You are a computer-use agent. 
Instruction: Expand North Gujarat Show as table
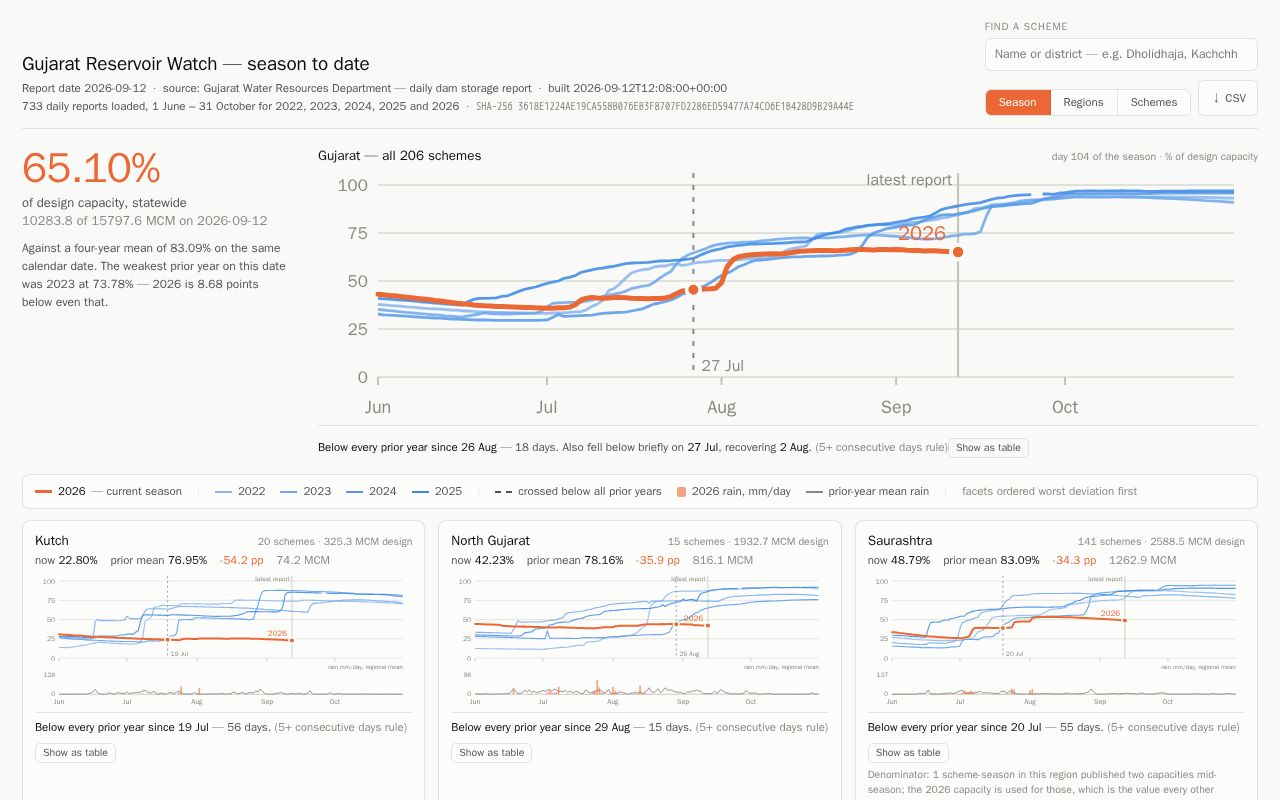coord(491,752)
